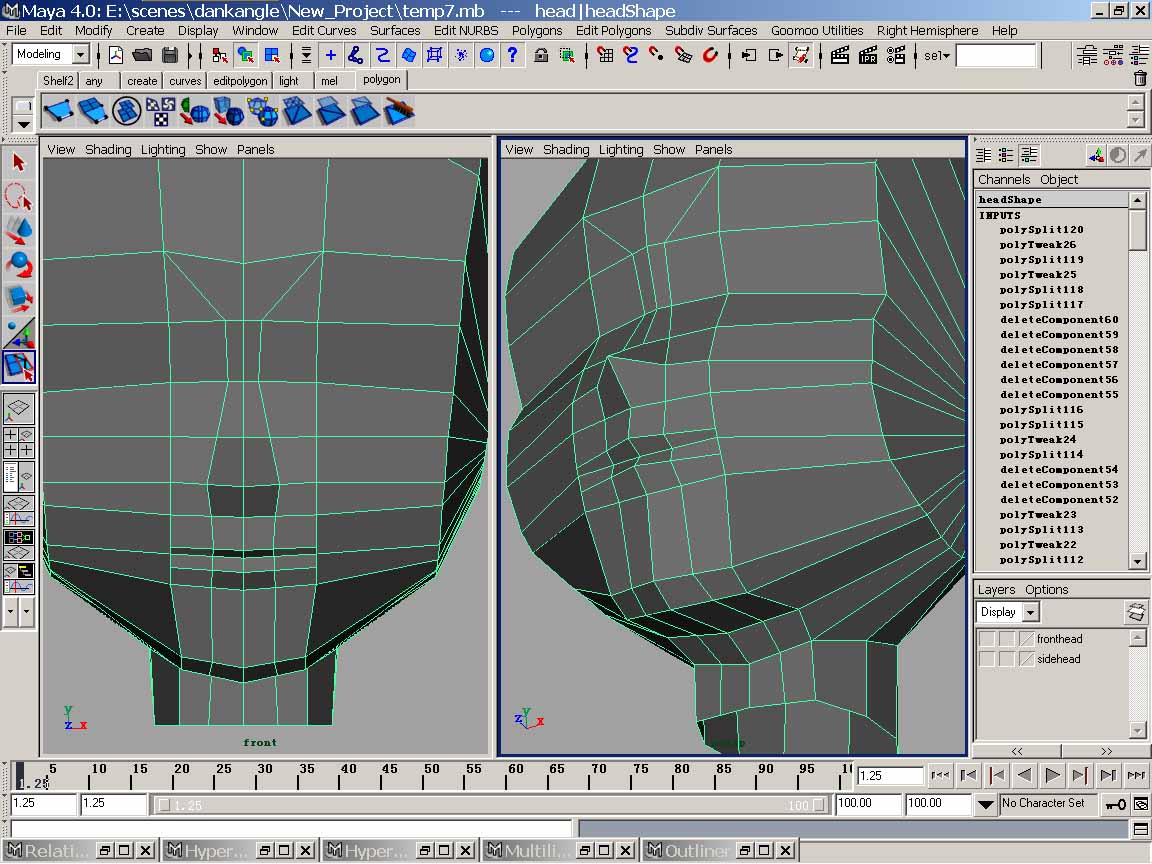
Task: Select the Lasso tool in the toolbox
Action: 19,195
